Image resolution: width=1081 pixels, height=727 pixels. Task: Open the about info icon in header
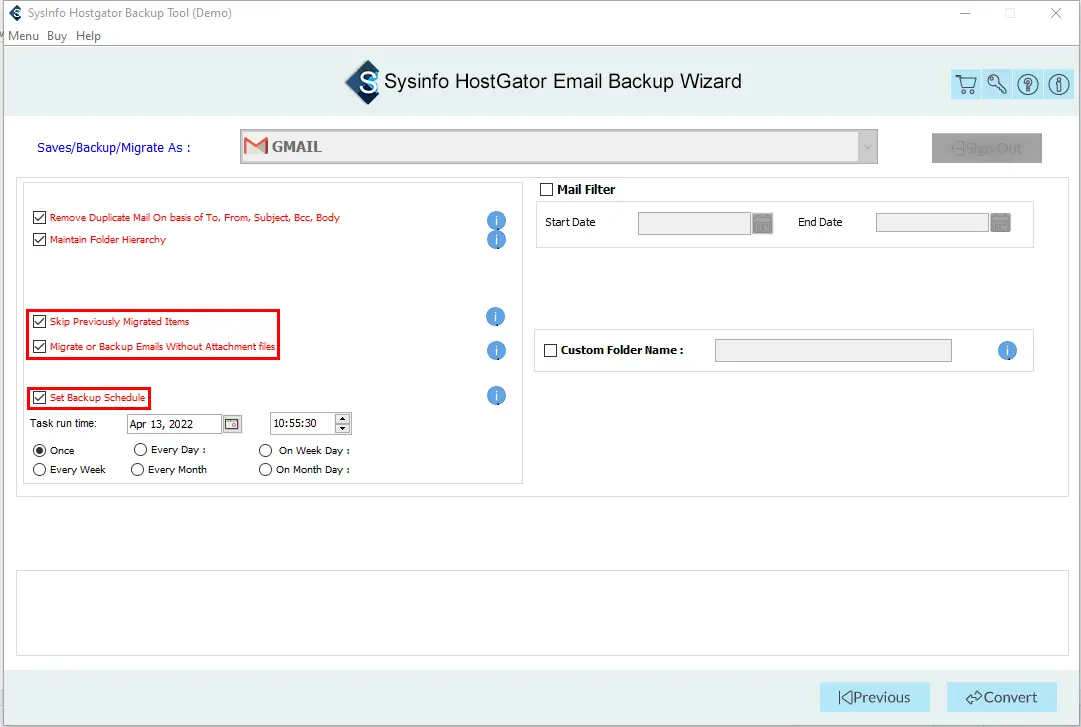(1059, 84)
